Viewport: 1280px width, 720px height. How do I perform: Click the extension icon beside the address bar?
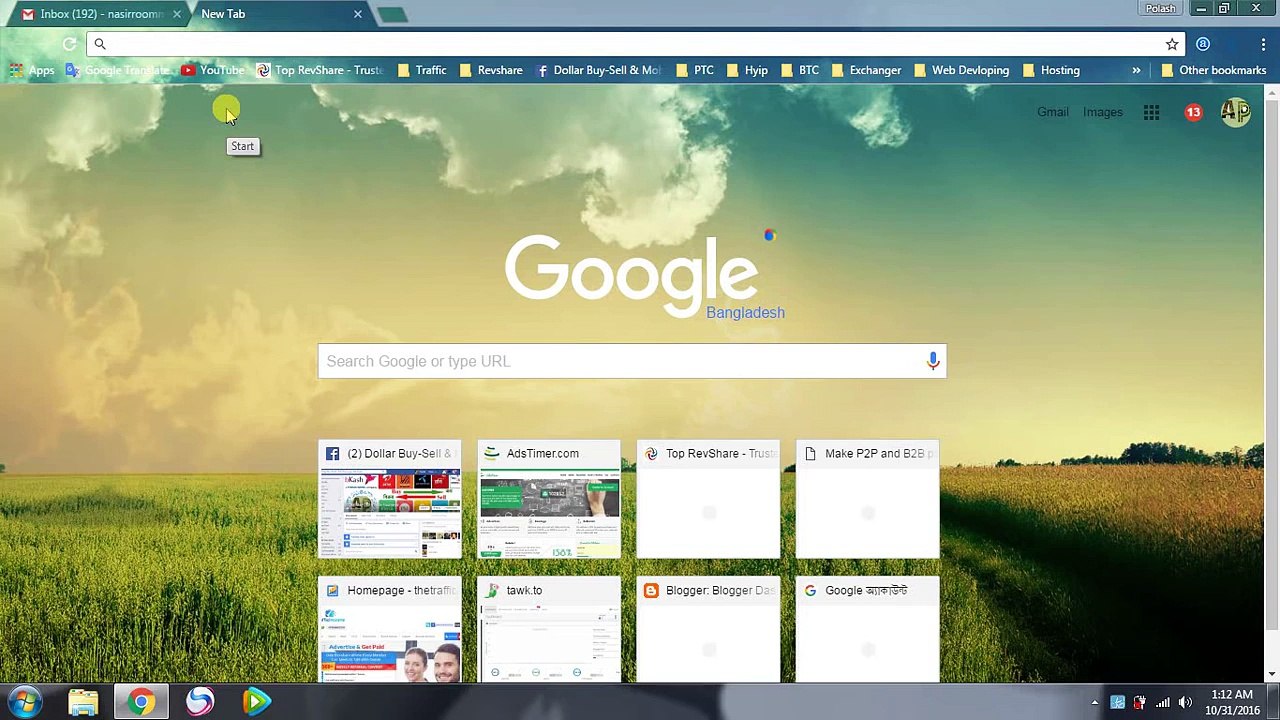(1203, 44)
